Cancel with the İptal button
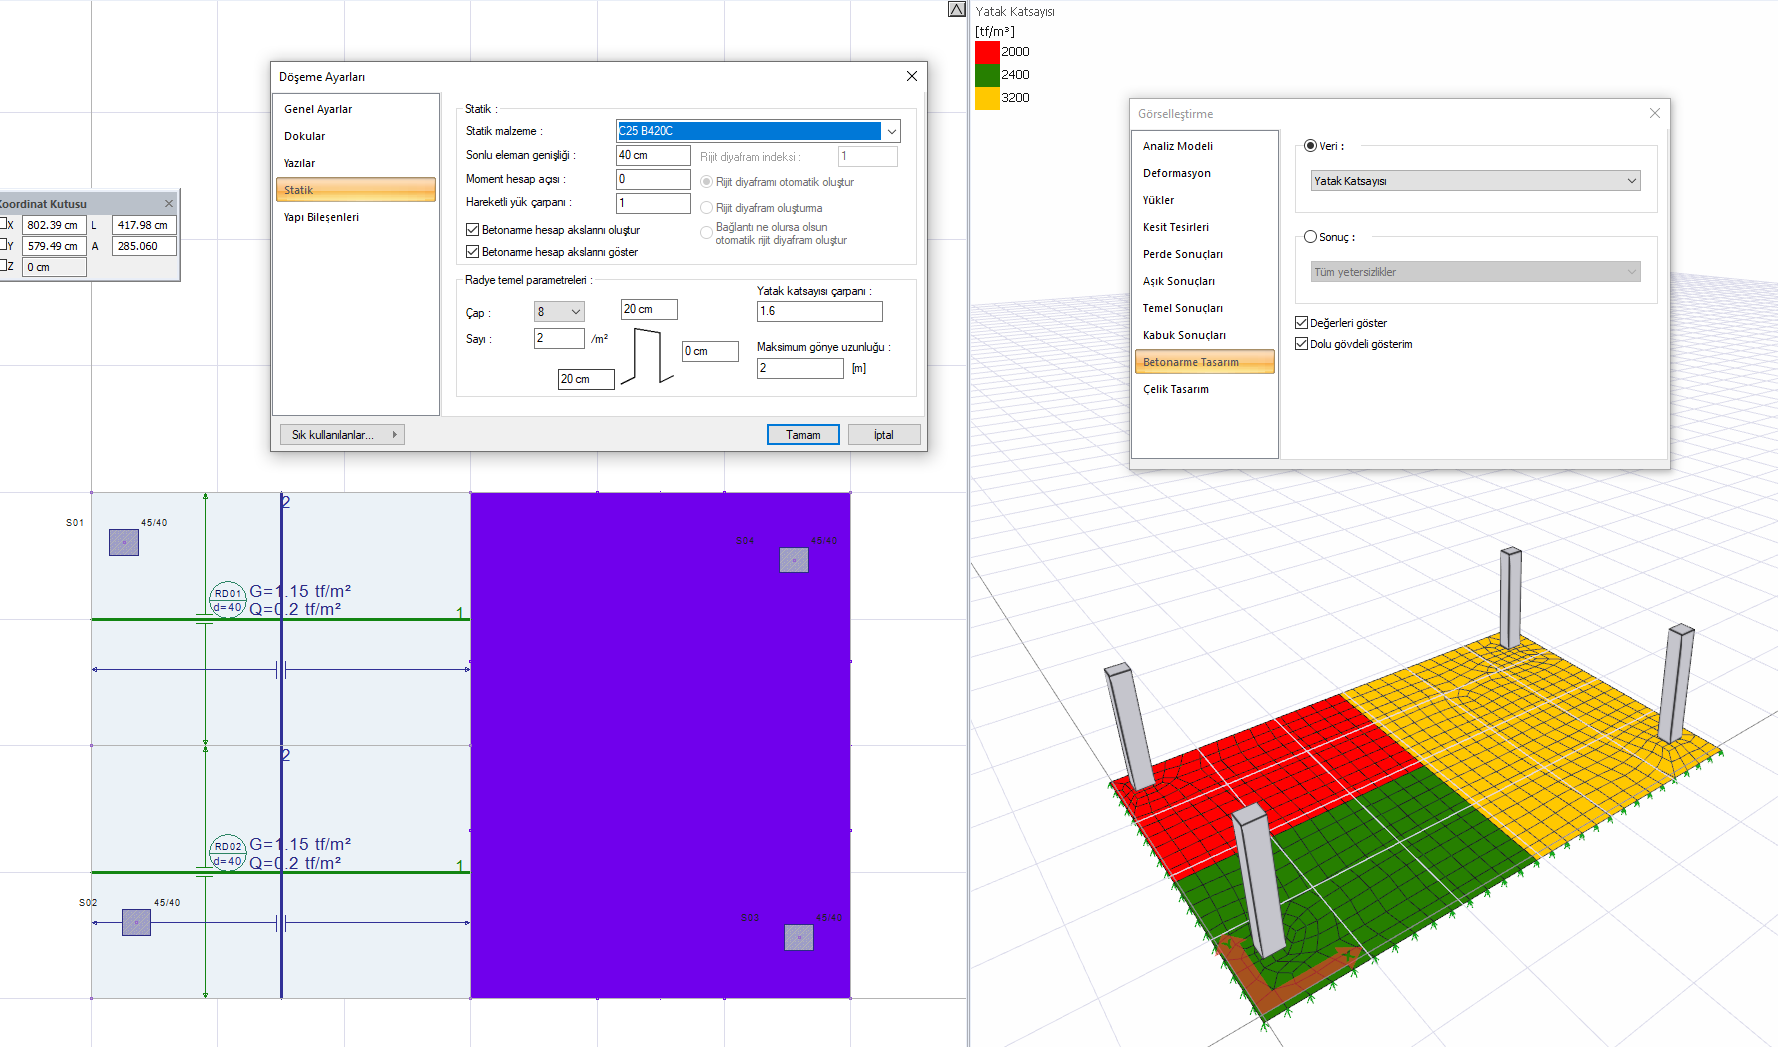This screenshot has width=1778, height=1047. click(884, 435)
